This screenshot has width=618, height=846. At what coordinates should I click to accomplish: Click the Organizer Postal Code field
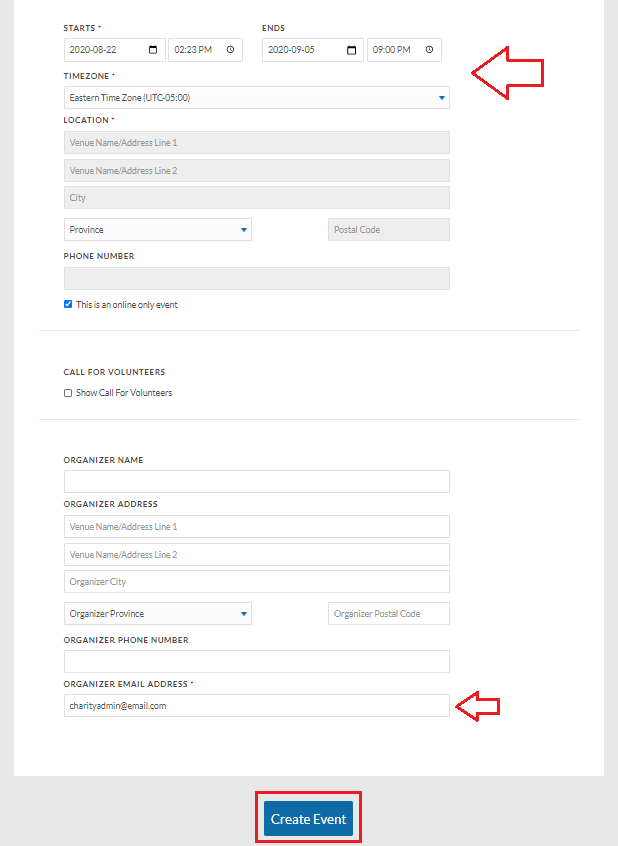[389, 614]
